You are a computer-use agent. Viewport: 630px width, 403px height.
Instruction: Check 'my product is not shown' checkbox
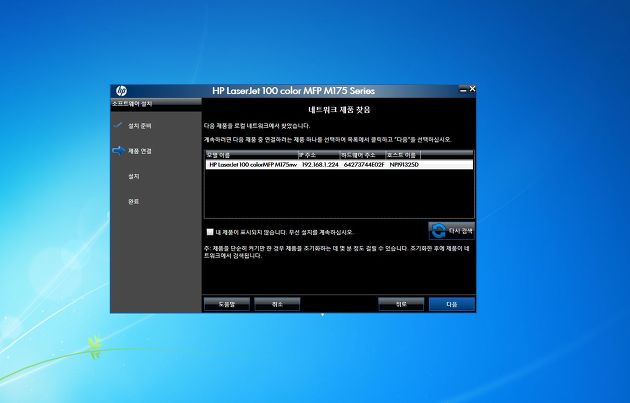(x=210, y=232)
